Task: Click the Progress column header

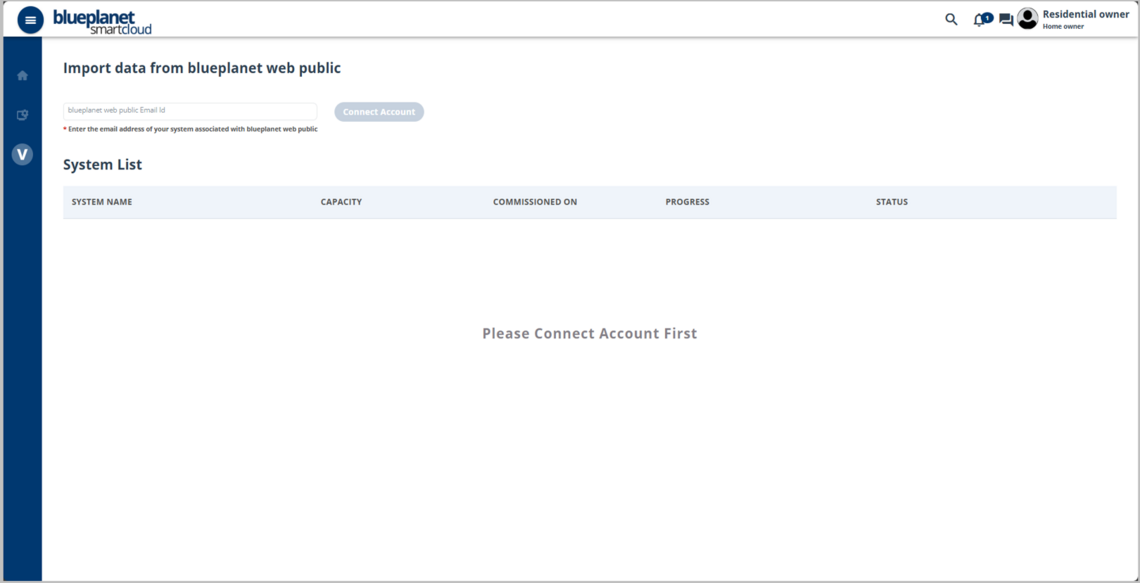Action: coord(687,202)
